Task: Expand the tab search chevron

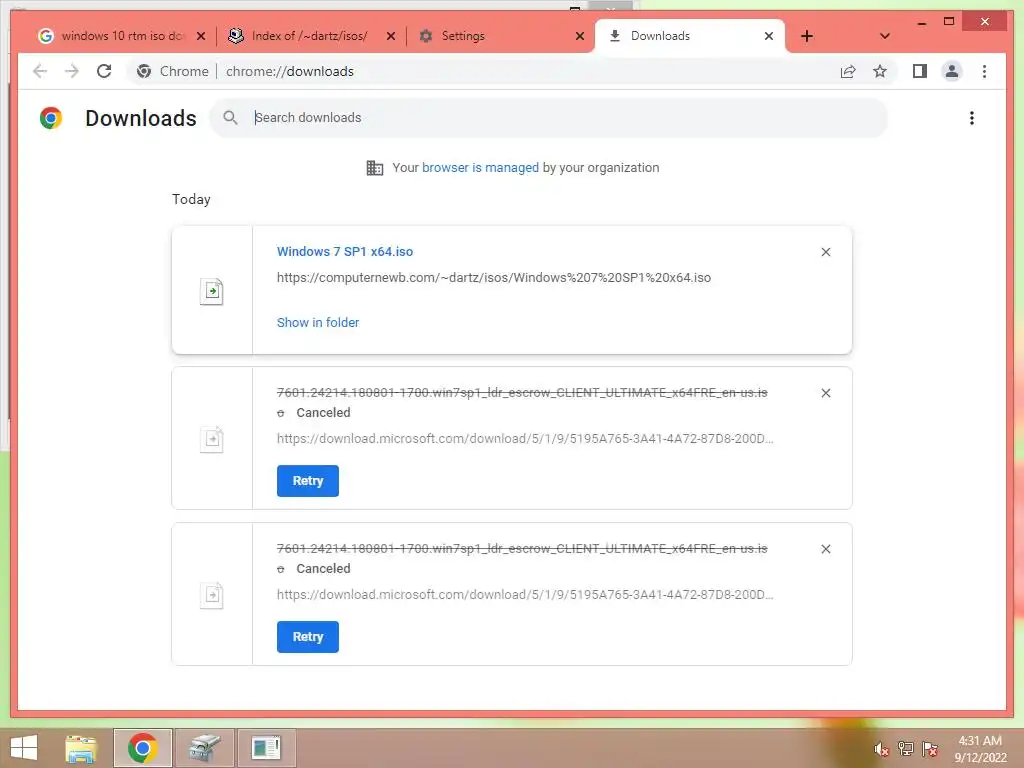Action: click(885, 36)
